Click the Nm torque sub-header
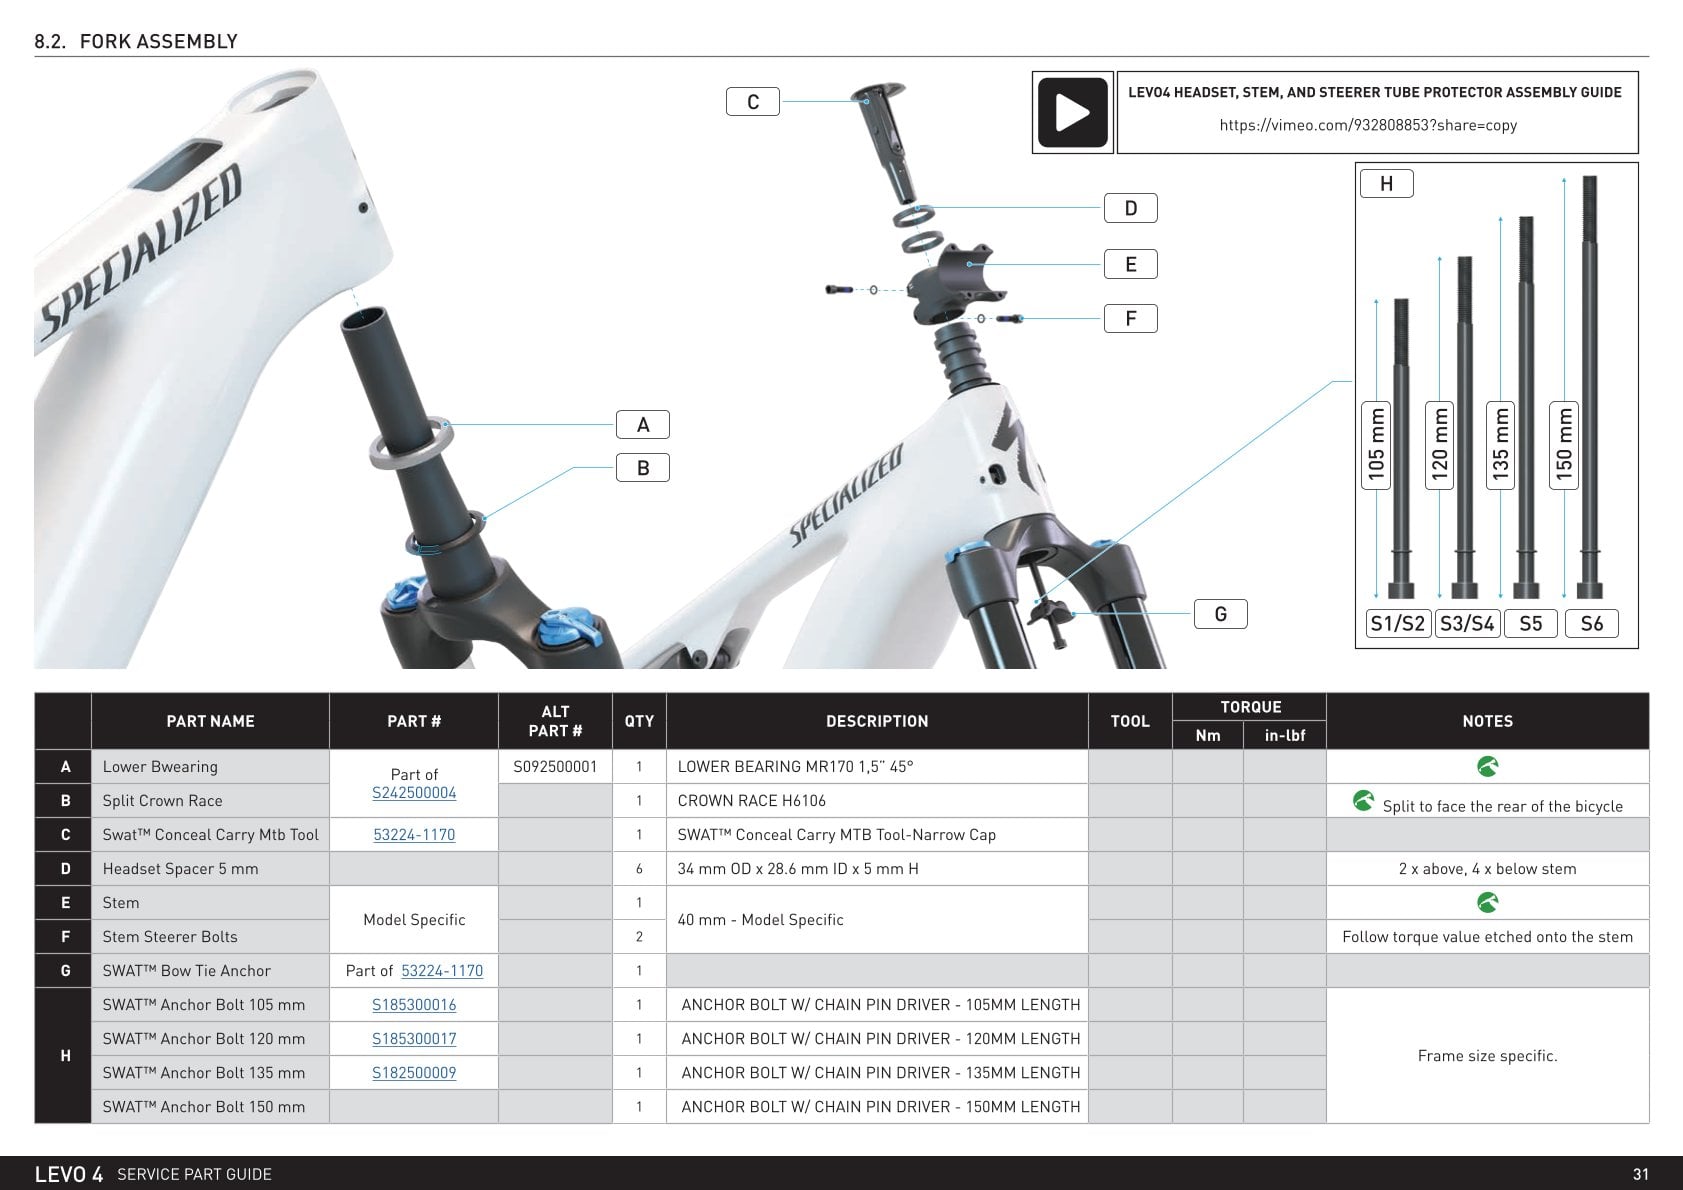 click(x=1208, y=735)
